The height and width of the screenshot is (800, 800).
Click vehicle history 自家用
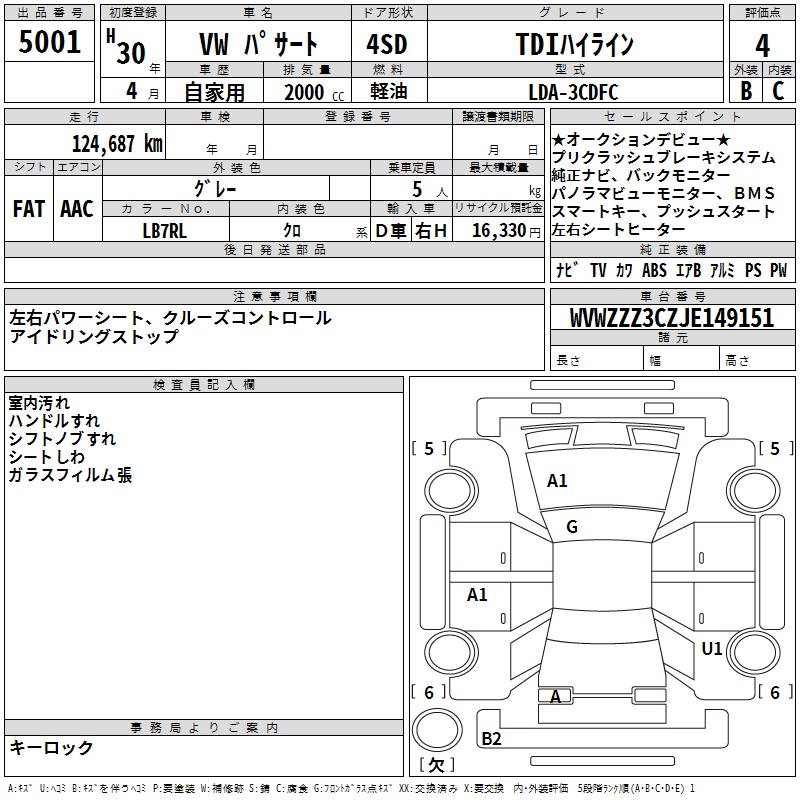(x=214, y=92)
